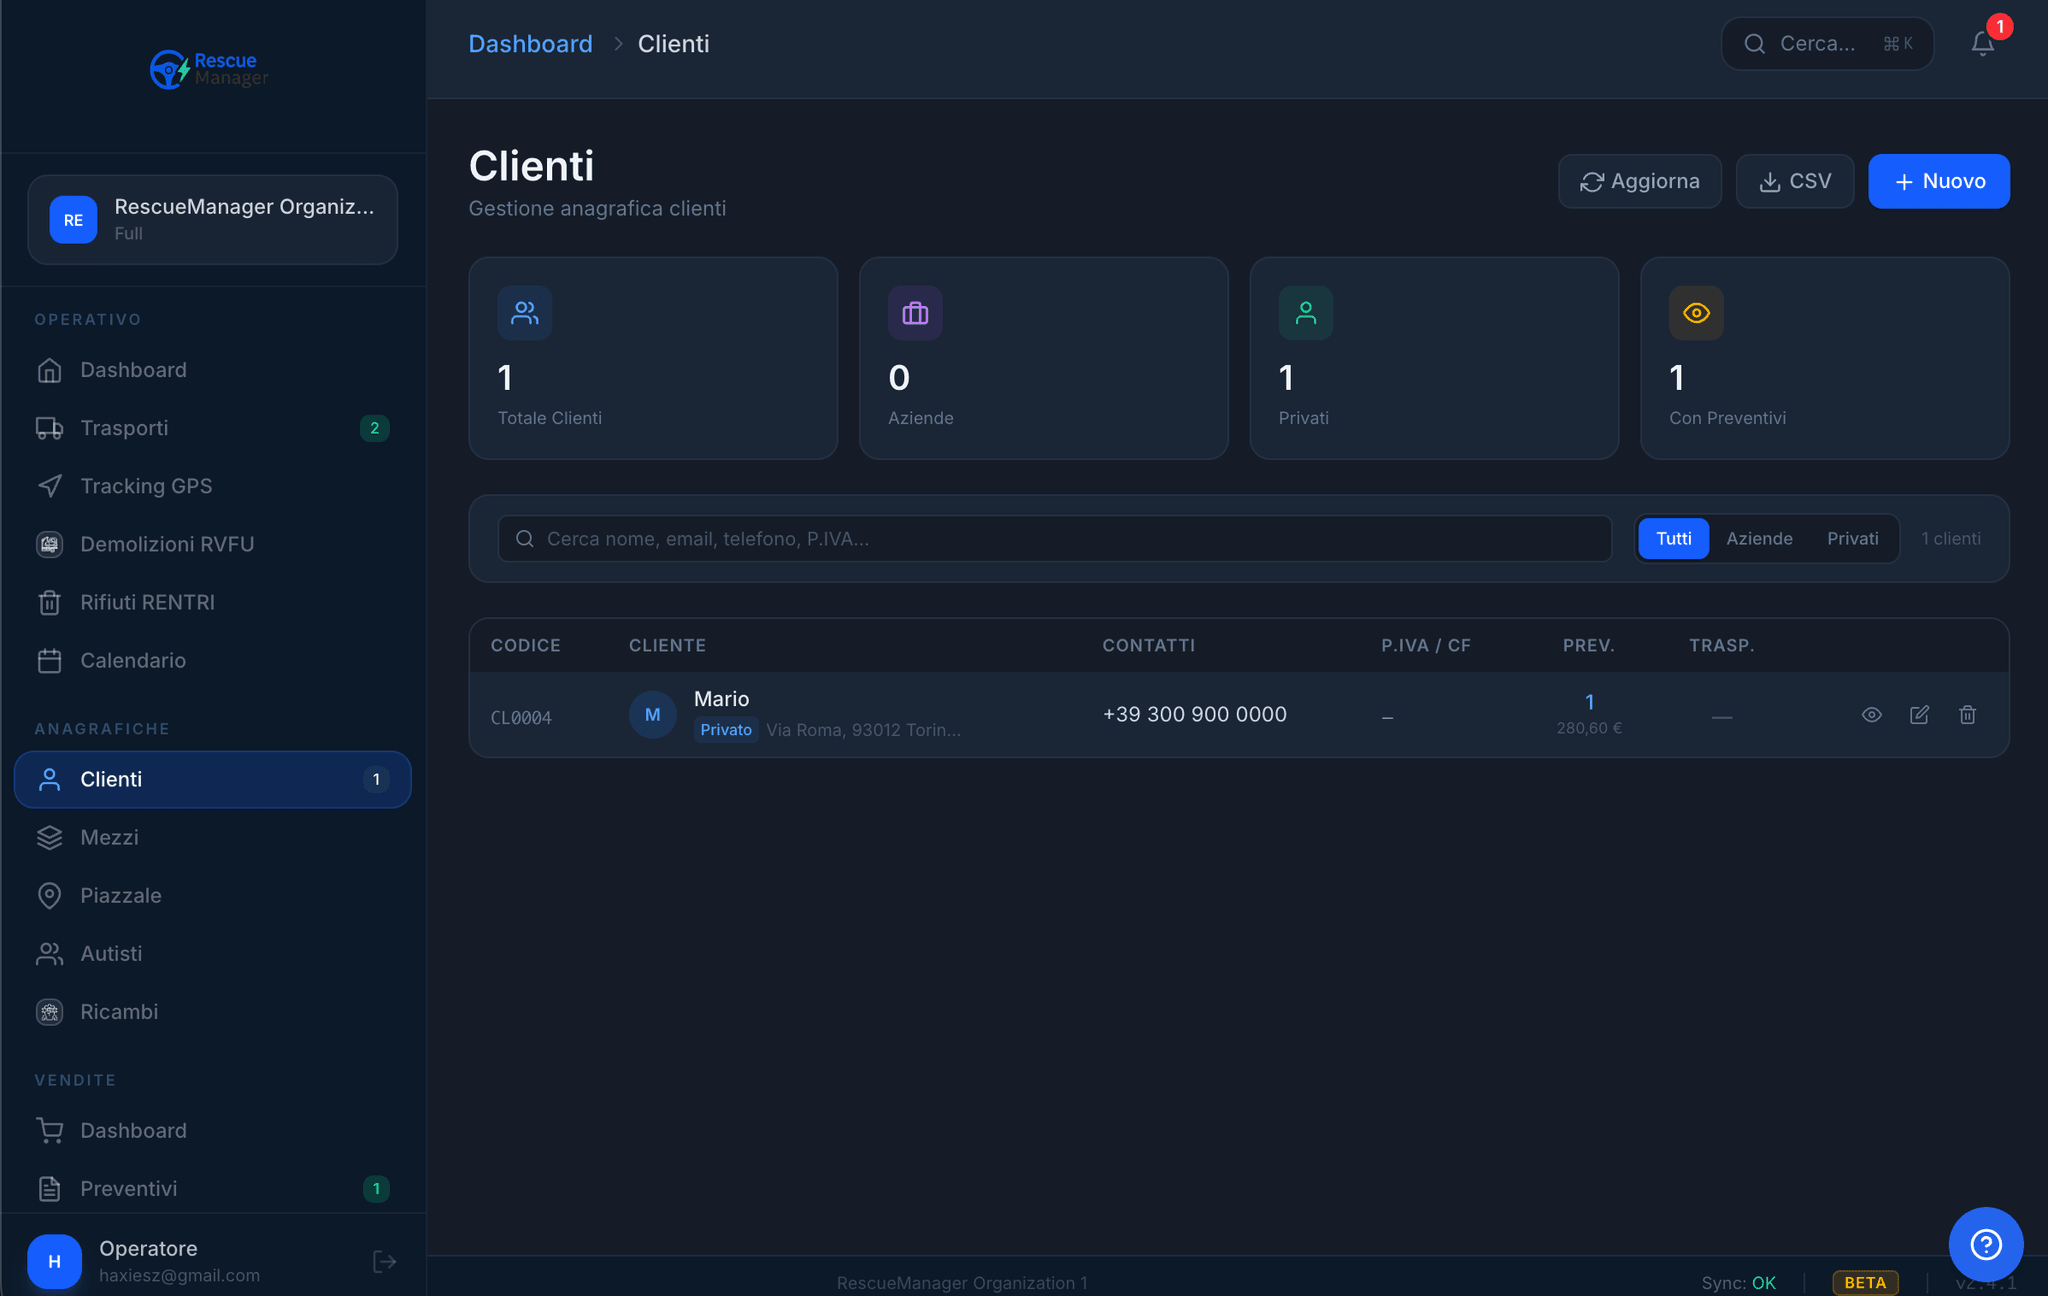Click the Nuovo button

pos(1938,182)
